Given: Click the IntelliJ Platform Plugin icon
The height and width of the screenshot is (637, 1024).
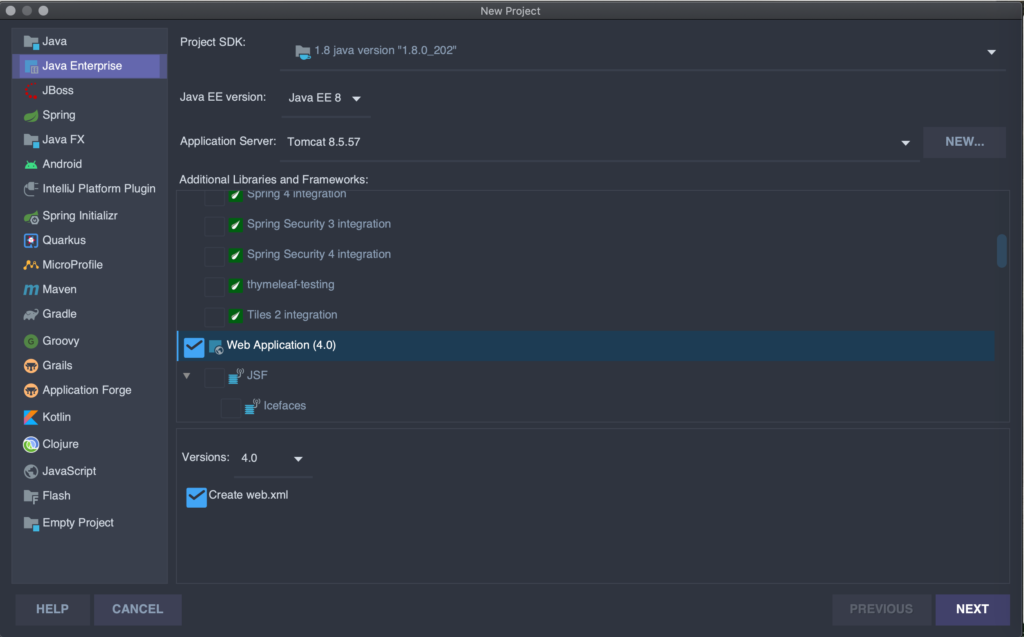Looking at the screenshot, I should coord(31,189).
